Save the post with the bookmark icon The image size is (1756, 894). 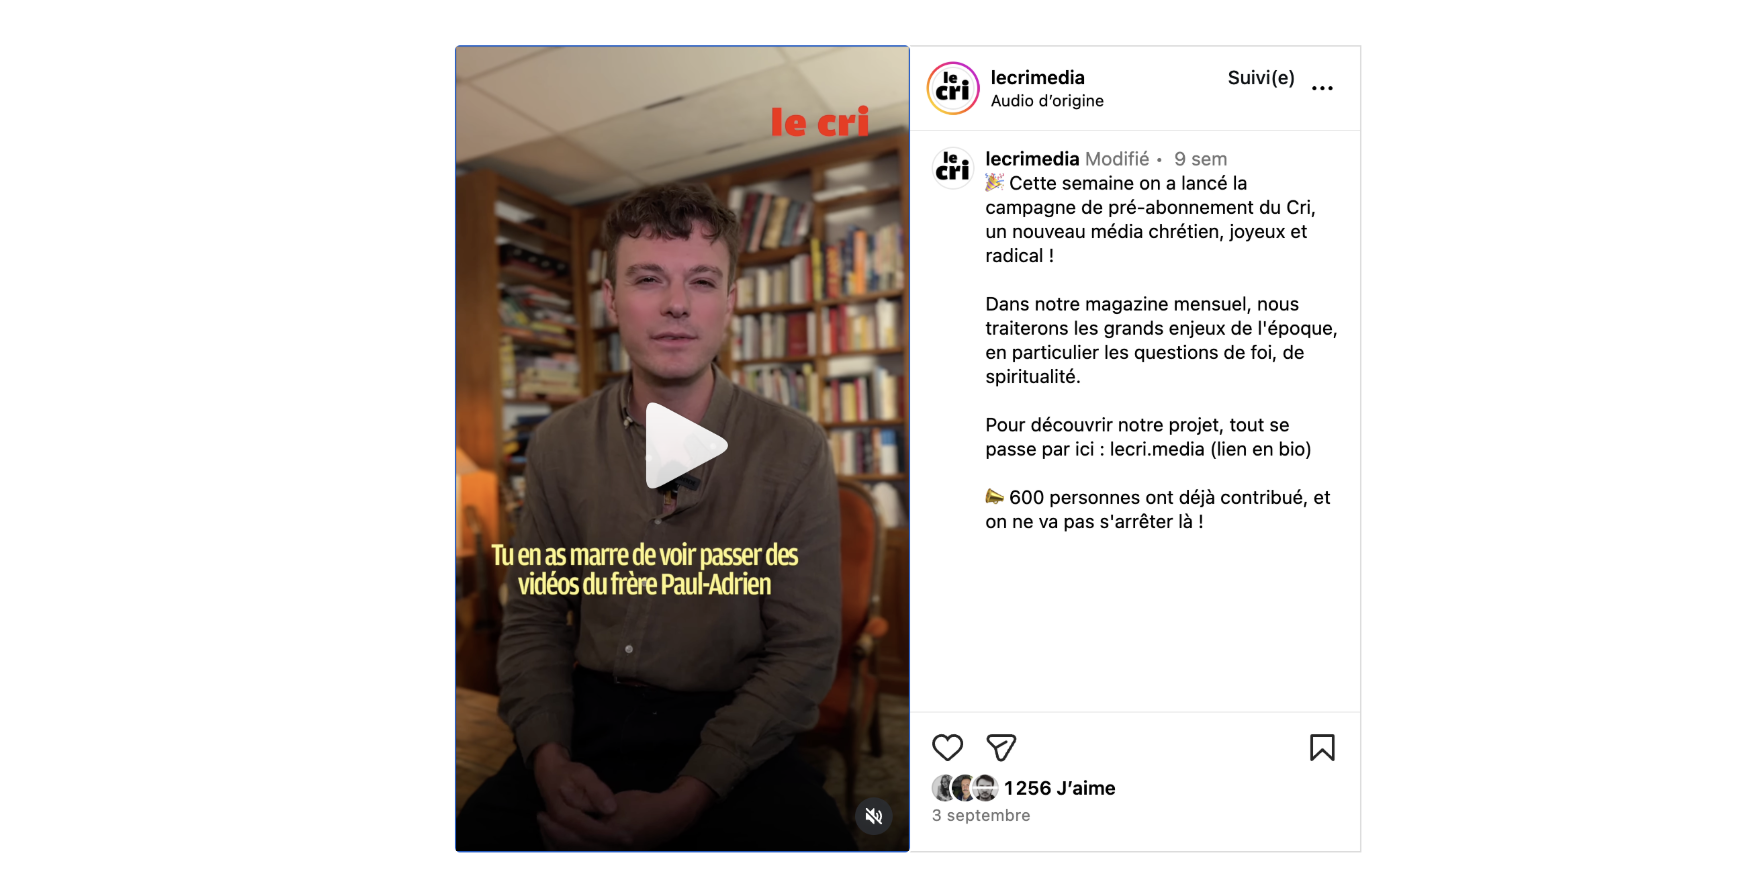point(1322,748)
